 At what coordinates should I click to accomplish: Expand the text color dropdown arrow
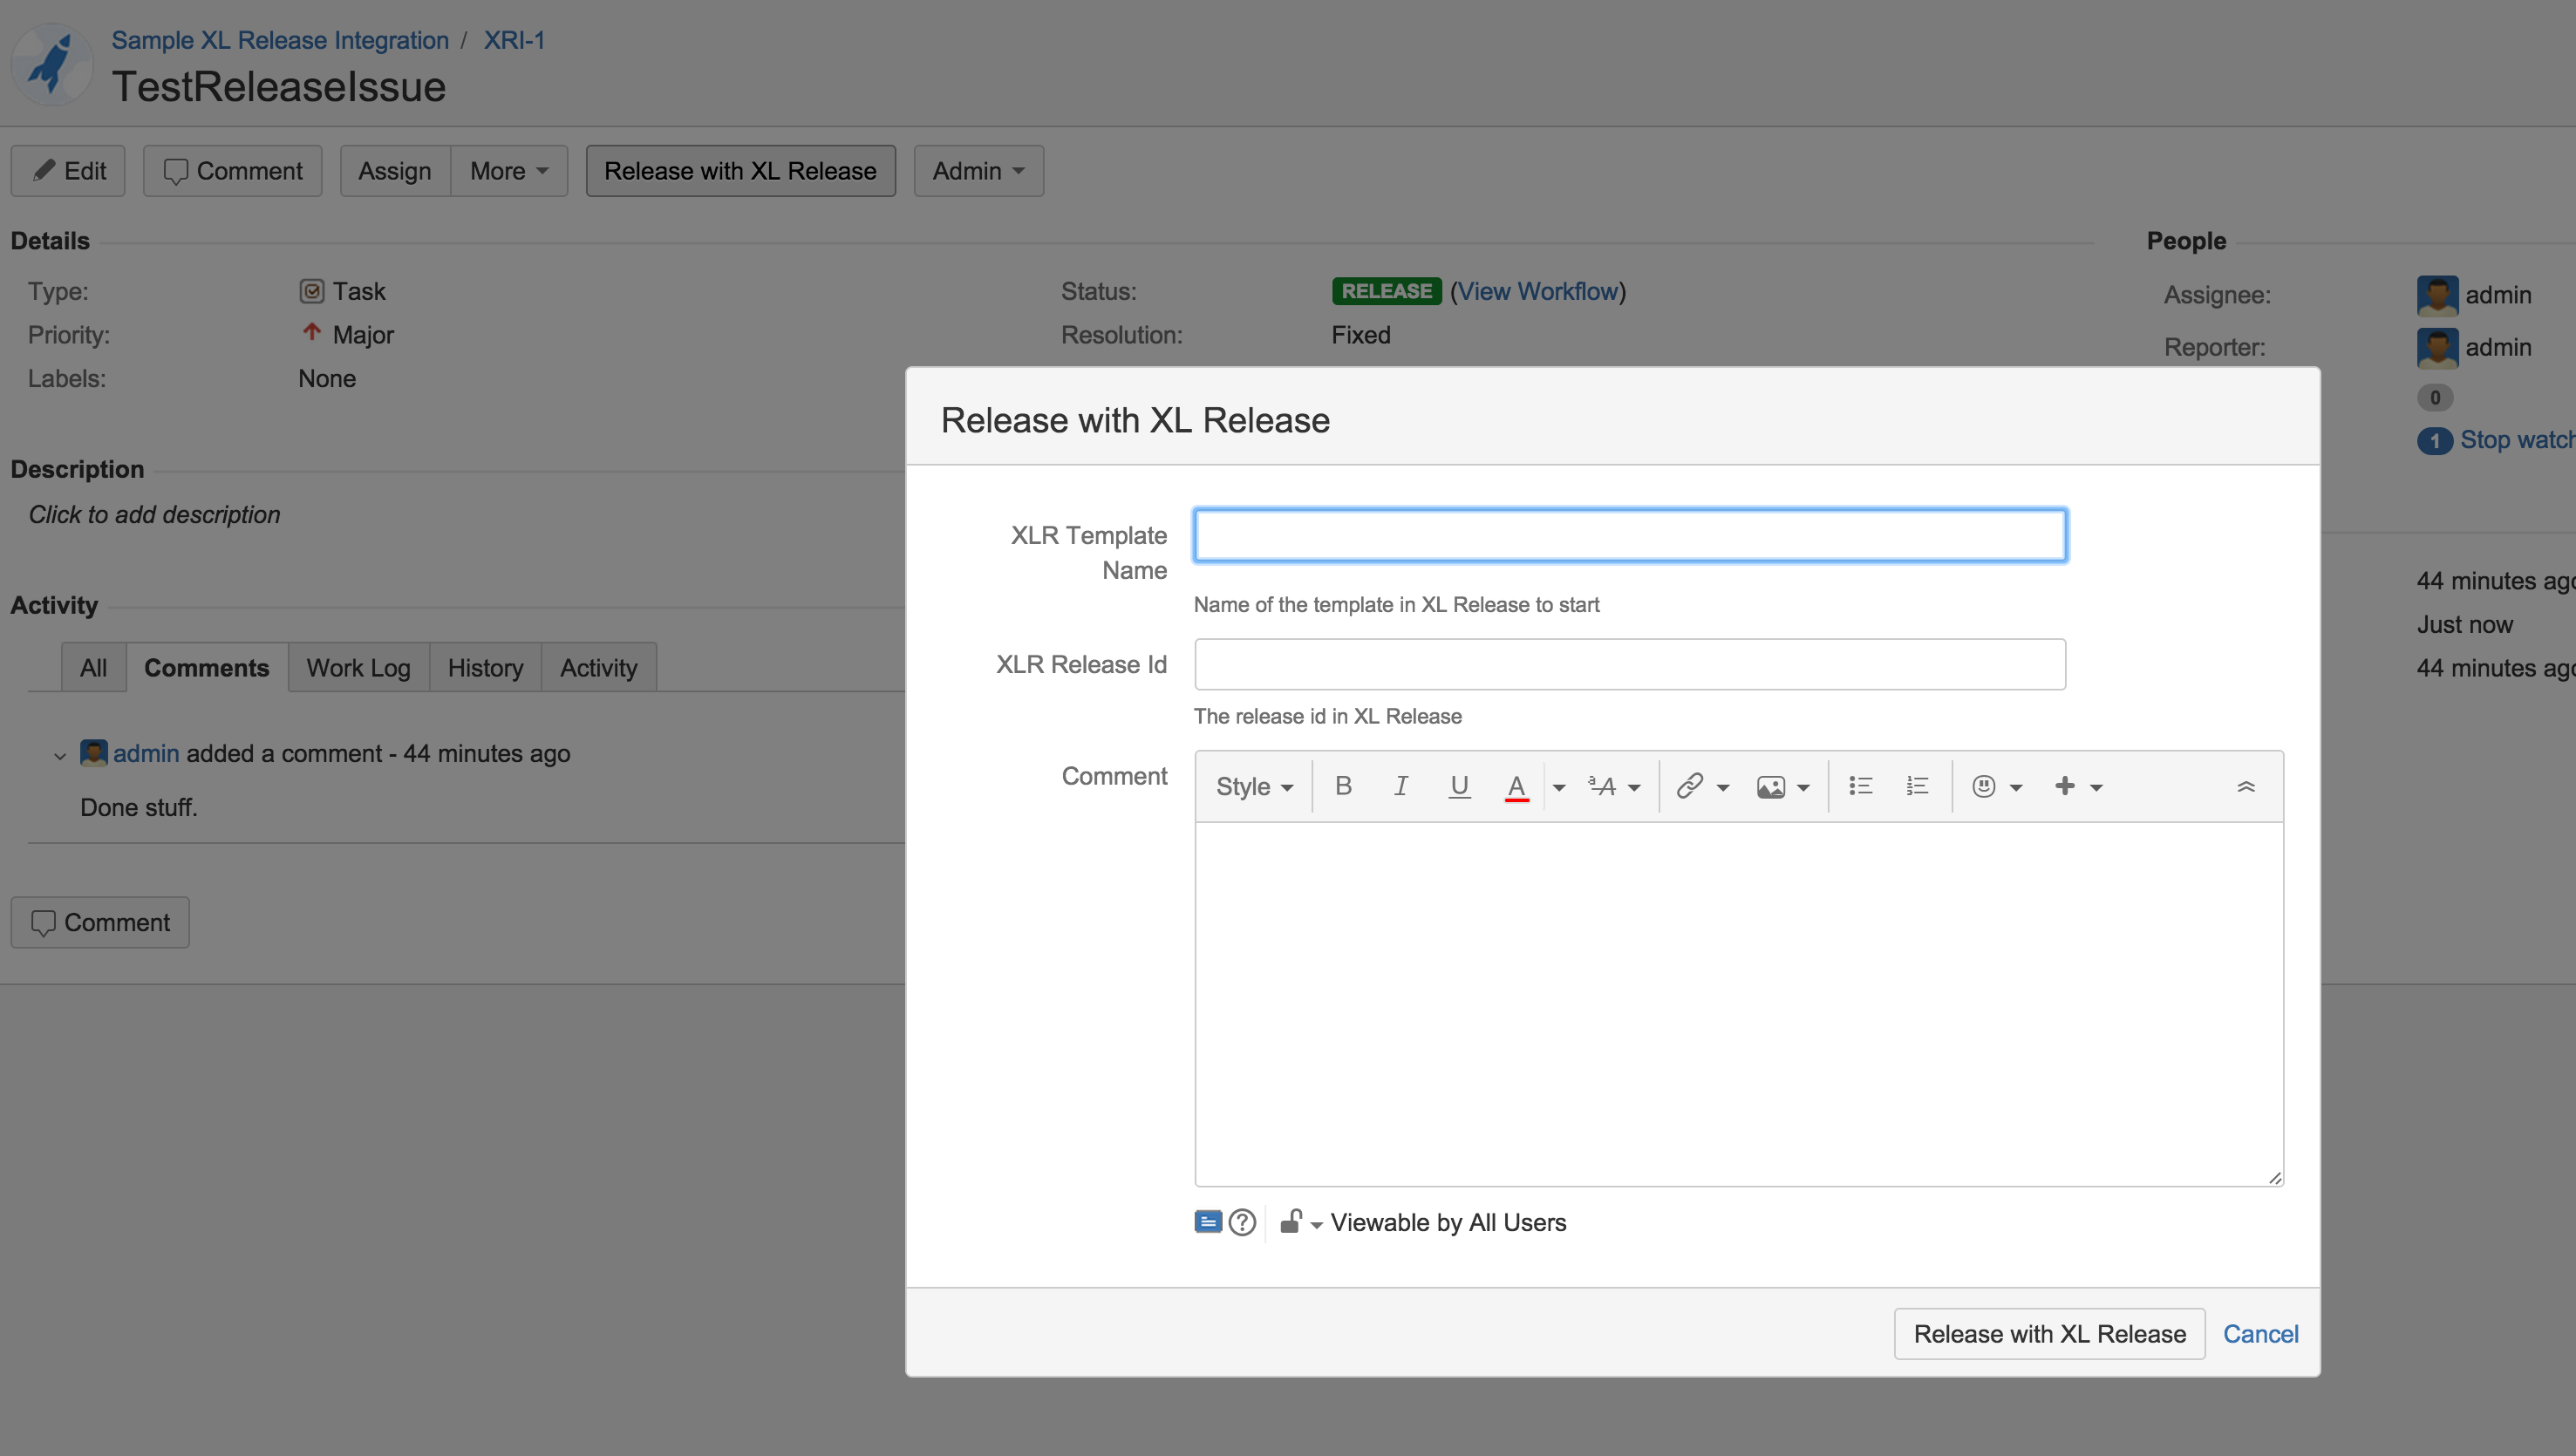coord(1559,788)
